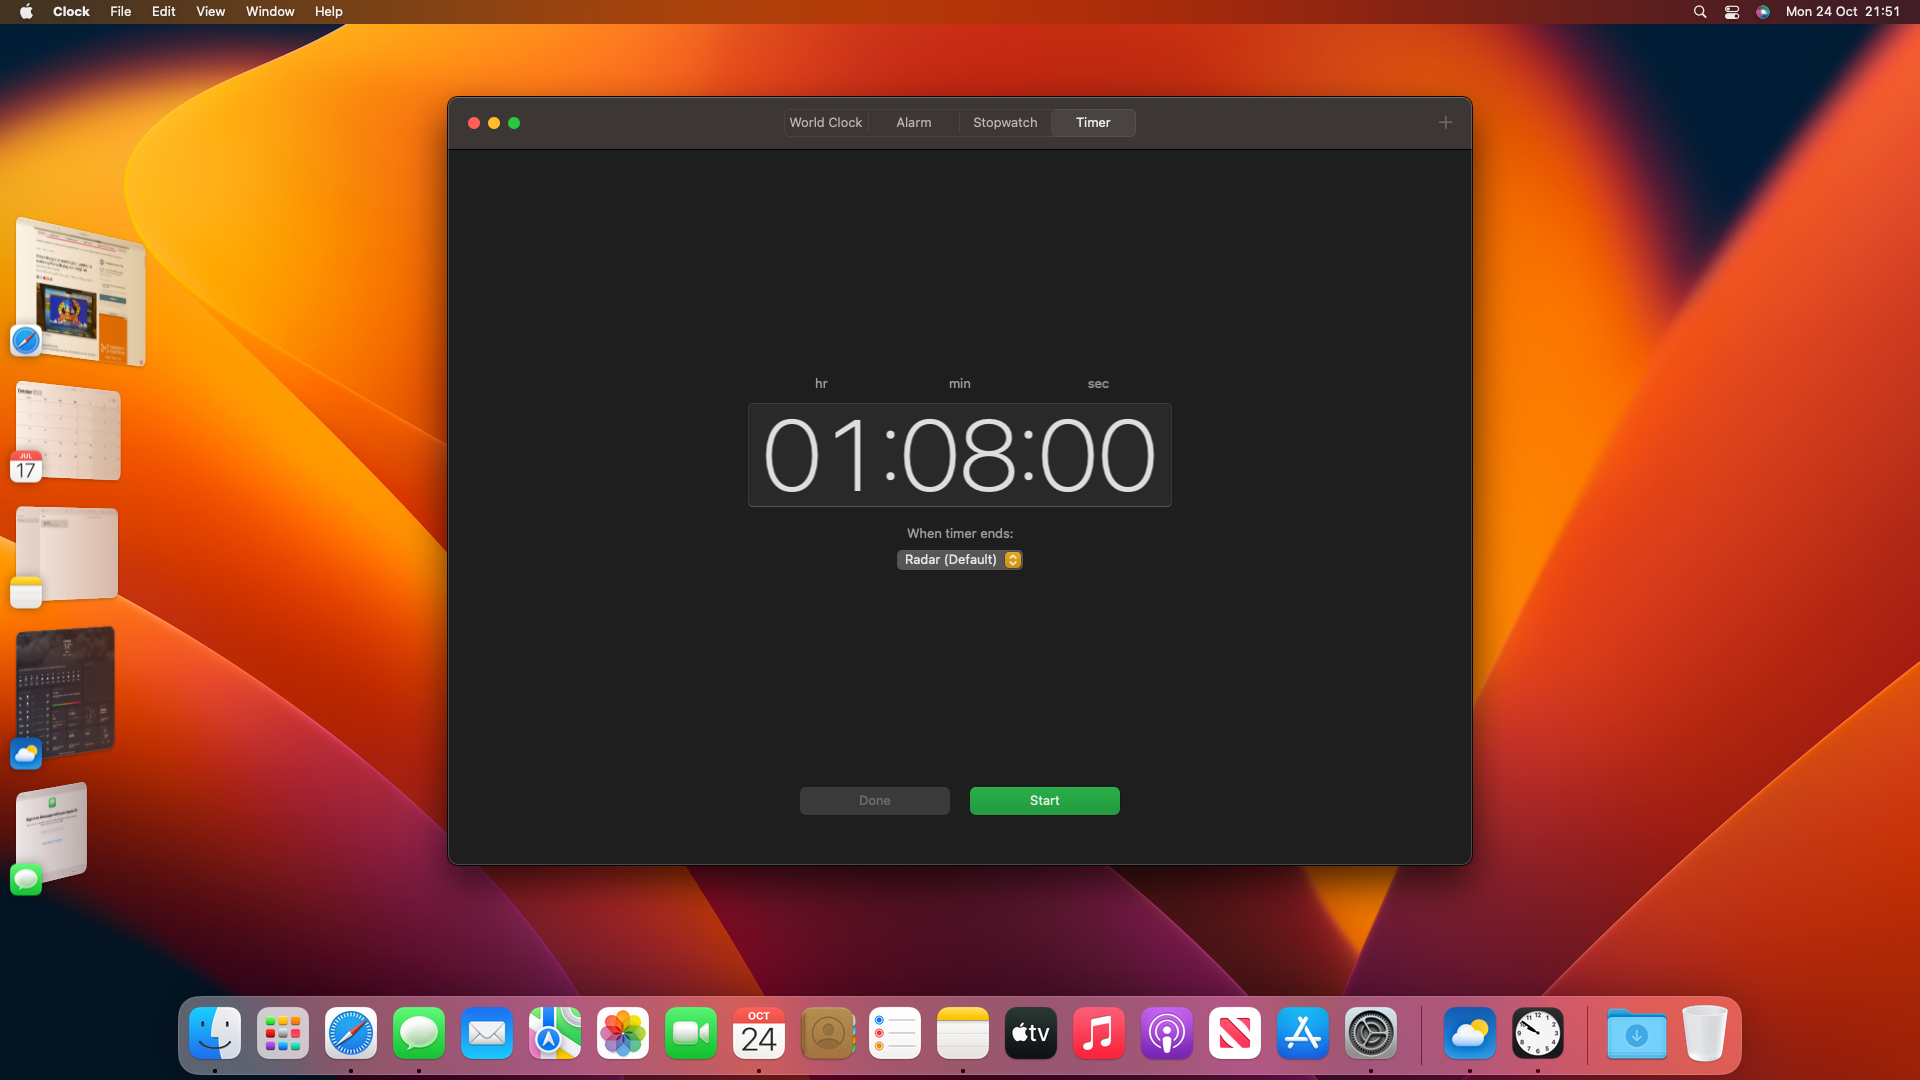Open Weather app from Dock
Image resolution: width=1920 pixels, height=1080 pixels.
coord(1468,1034)
